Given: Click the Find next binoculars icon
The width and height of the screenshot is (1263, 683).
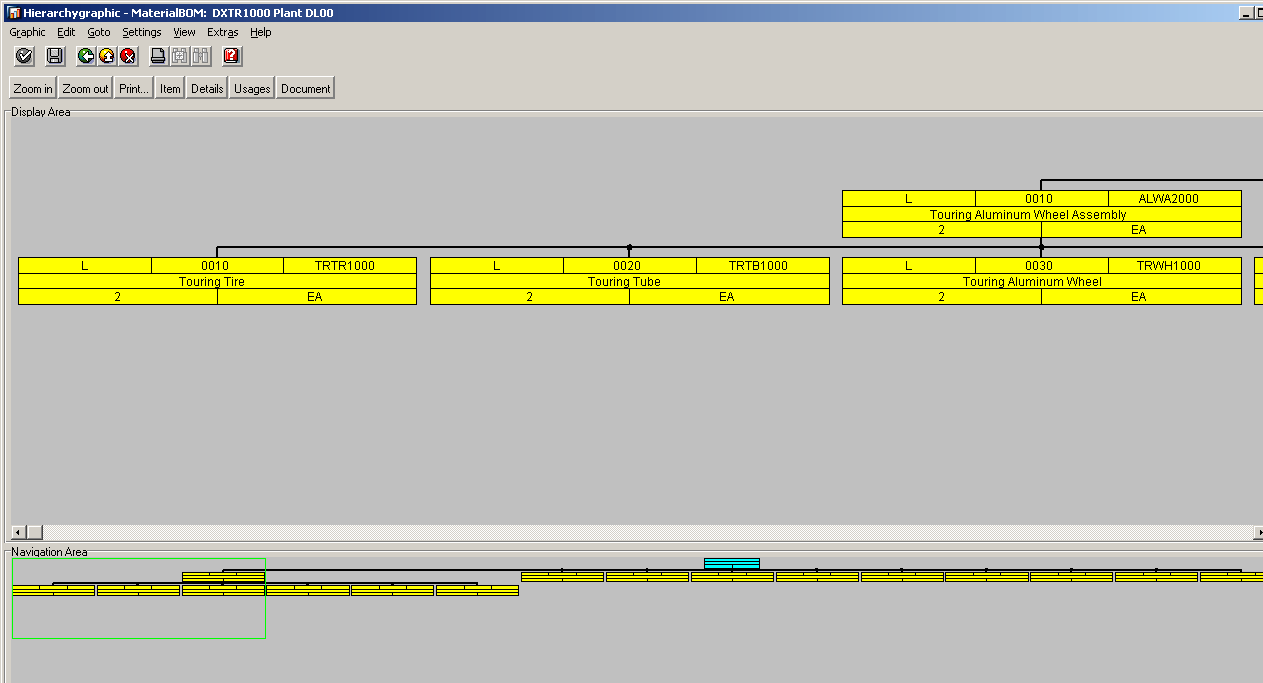Looking at the screenshot, I should click(201, 56).
